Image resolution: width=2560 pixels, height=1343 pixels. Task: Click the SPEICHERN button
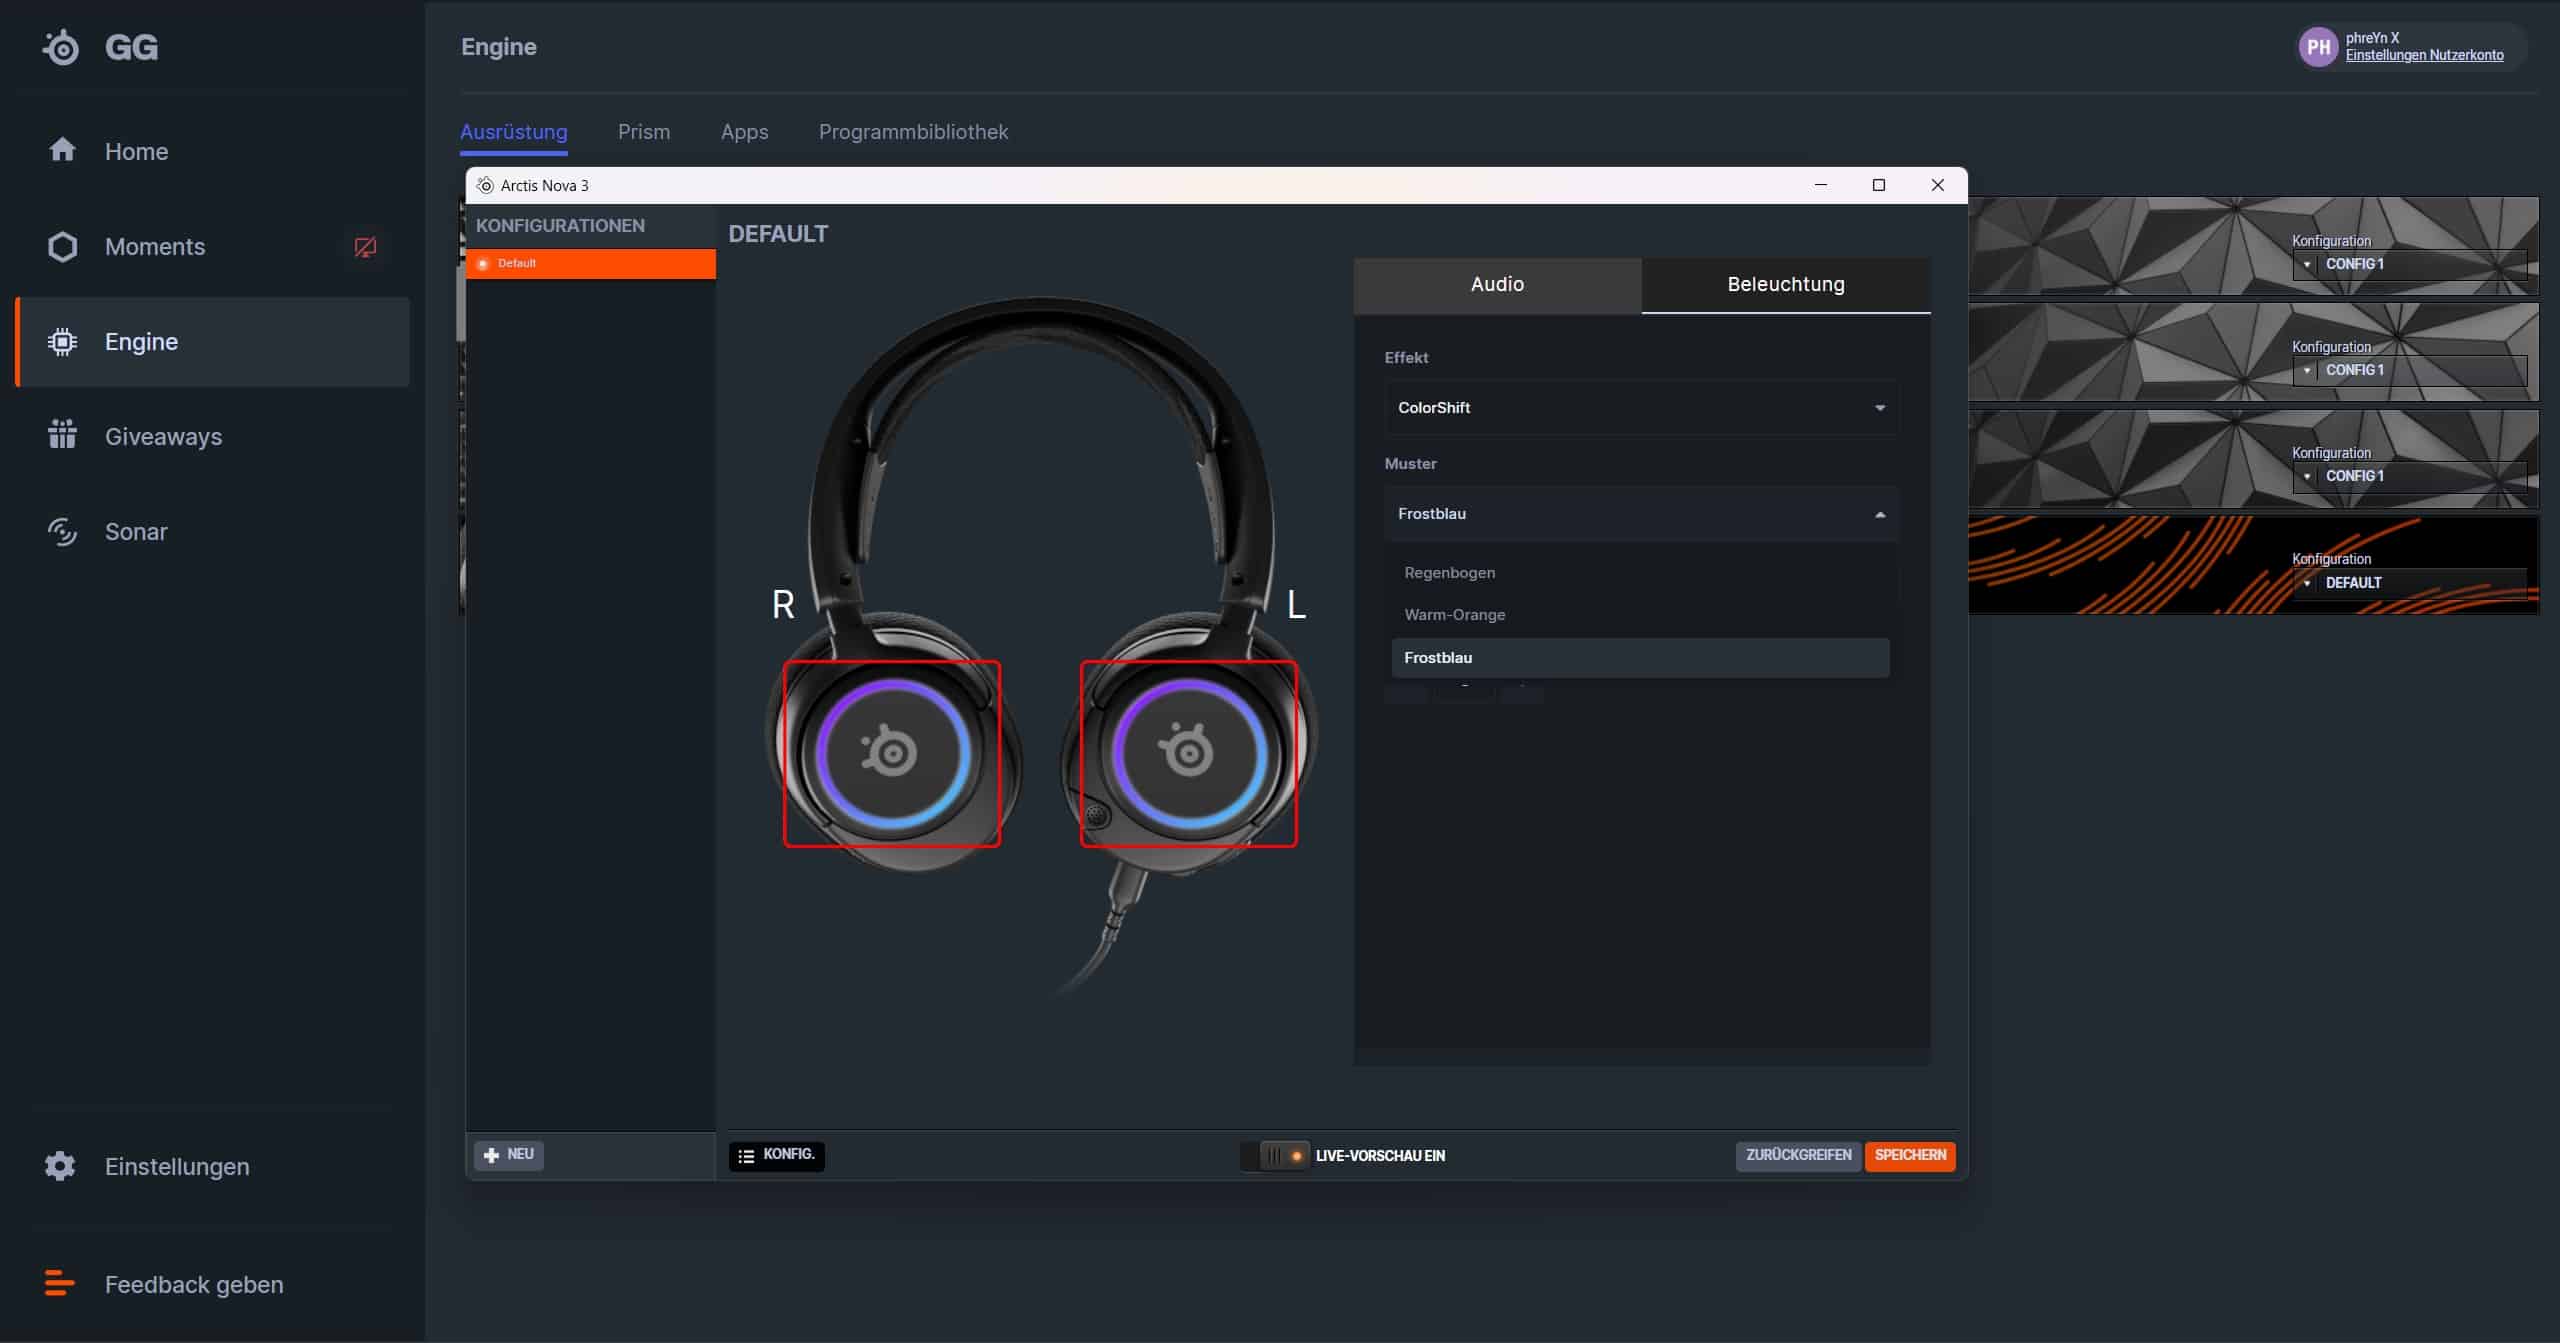(1909, 1155)
